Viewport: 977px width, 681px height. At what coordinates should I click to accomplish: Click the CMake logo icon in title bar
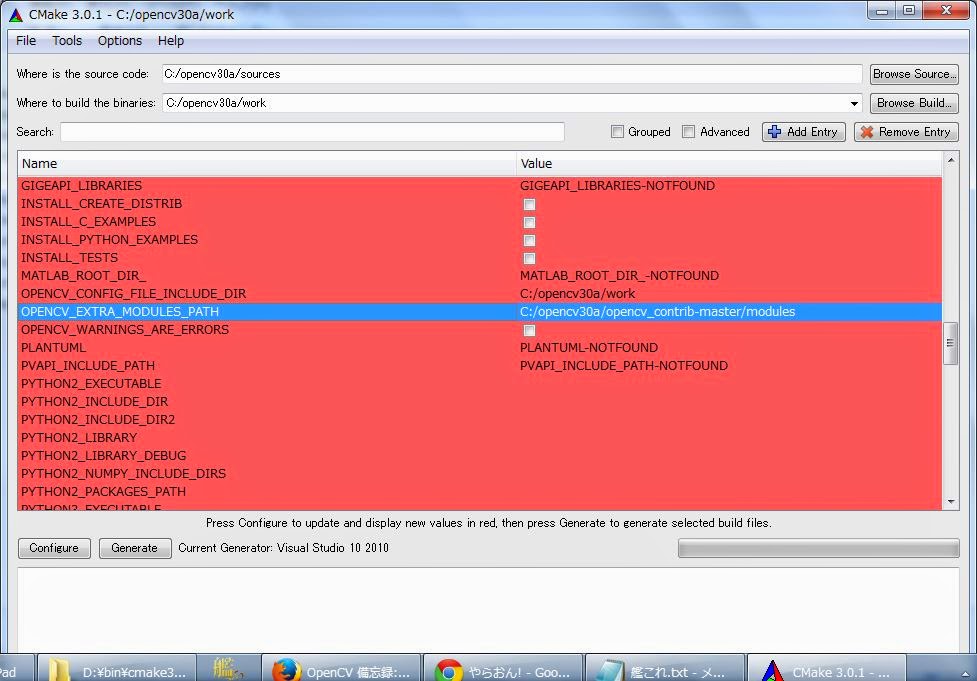coord(16,14)
